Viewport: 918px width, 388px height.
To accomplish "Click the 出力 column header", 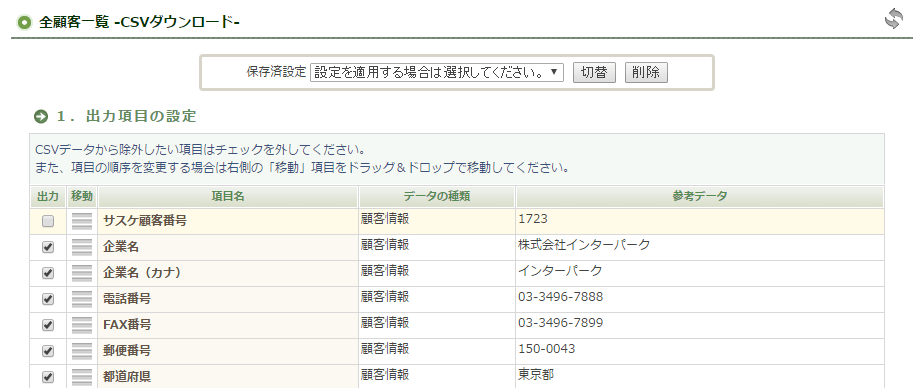I will tap(48, 197).
